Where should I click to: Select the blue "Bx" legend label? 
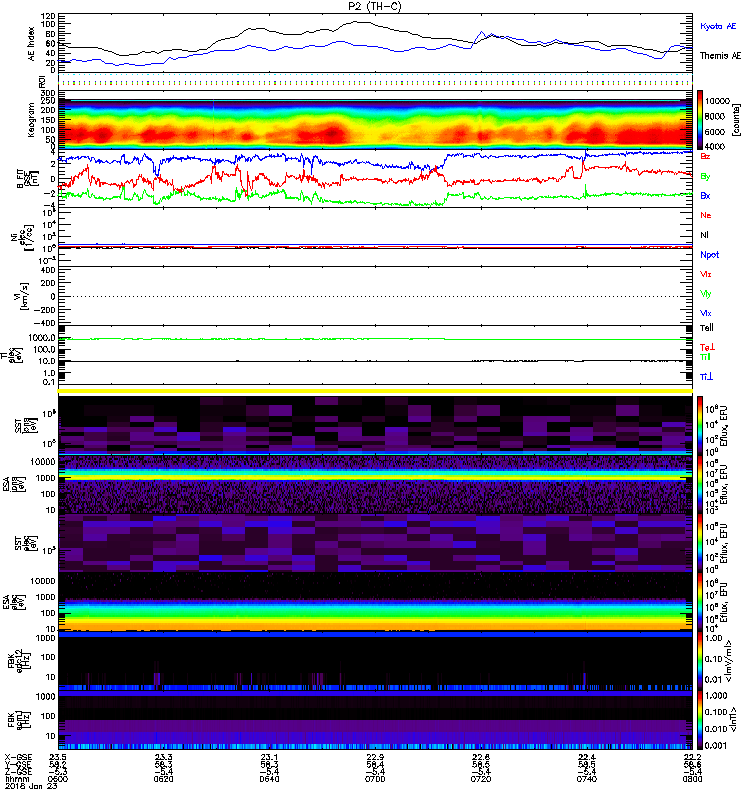point(705,195)
